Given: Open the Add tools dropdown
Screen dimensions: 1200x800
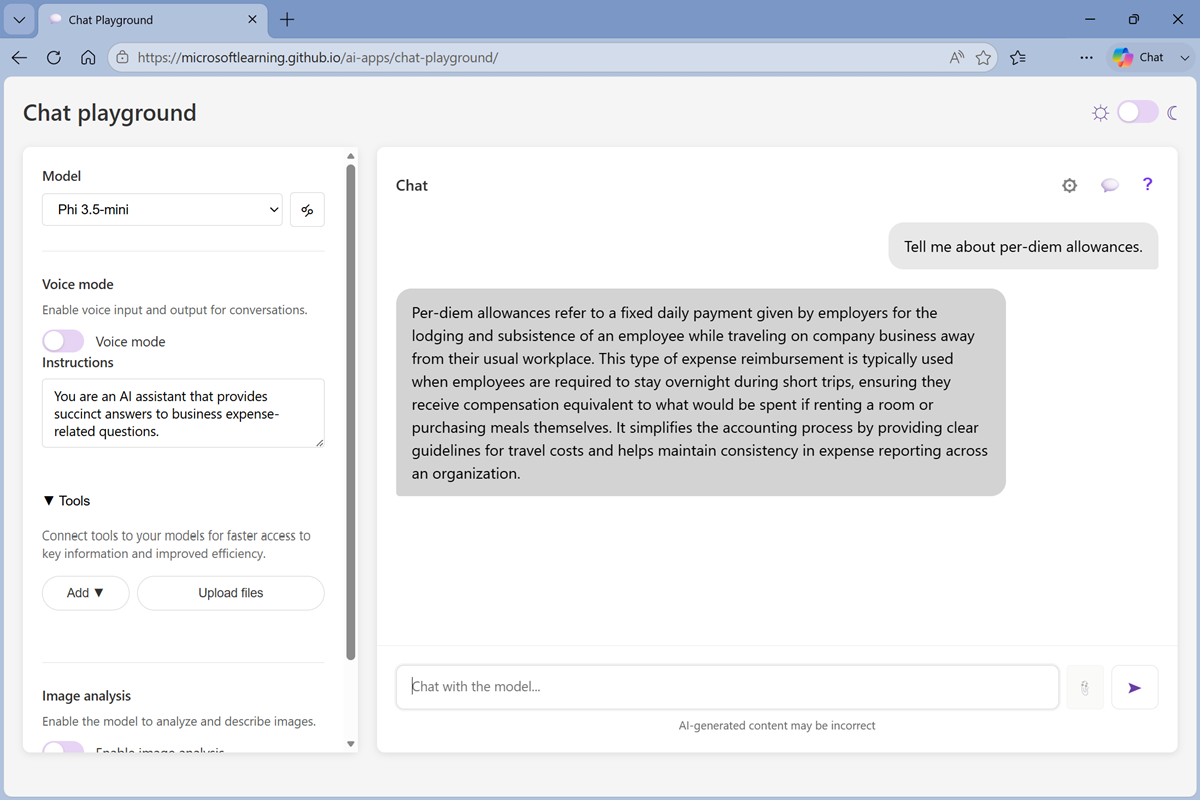Looking at the screenshot, I should pos(86,593).
